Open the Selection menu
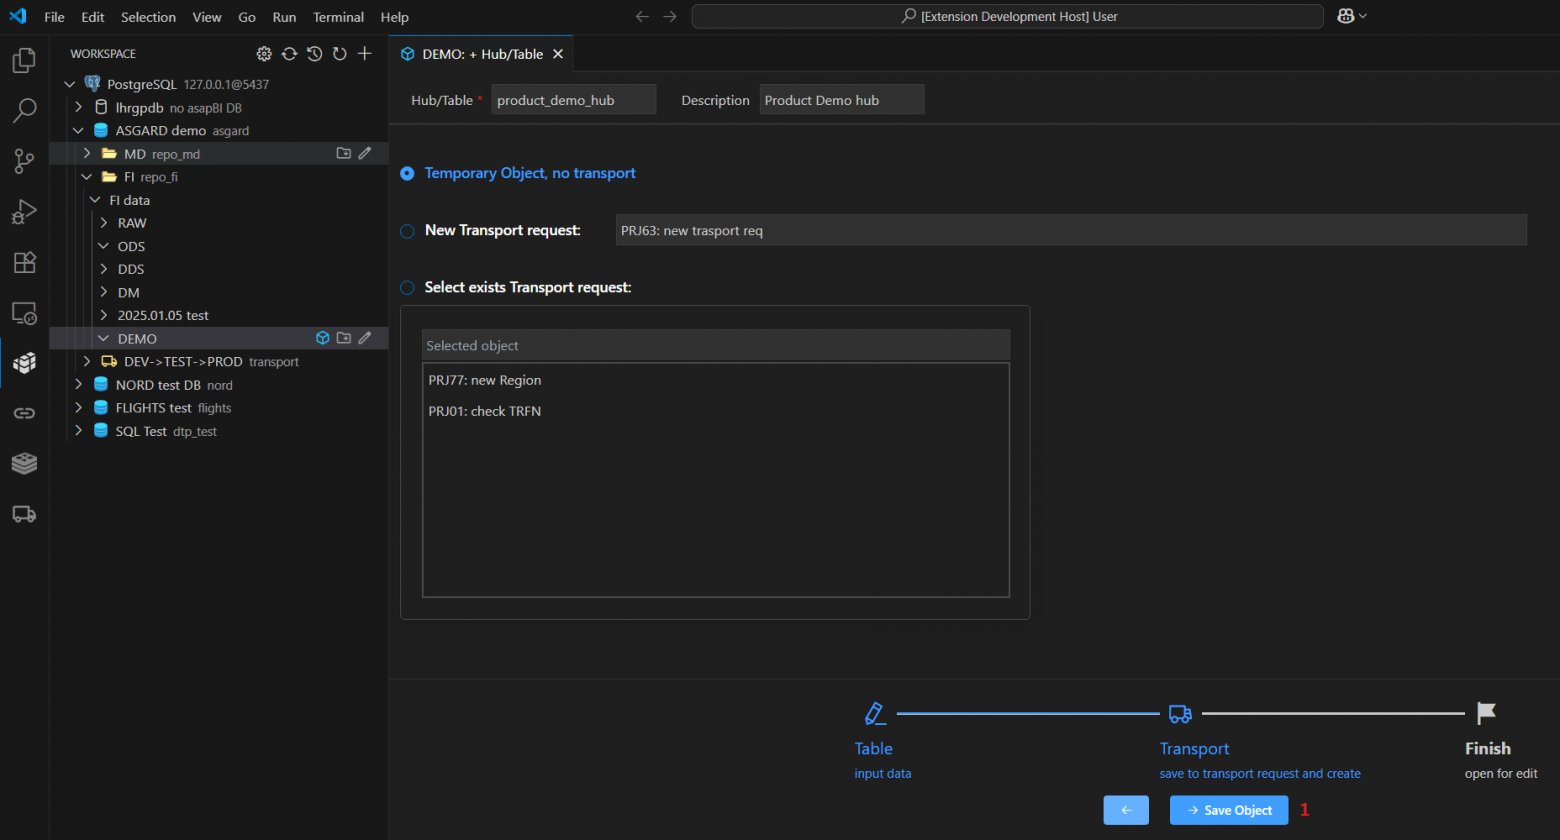 coord(148,17)
